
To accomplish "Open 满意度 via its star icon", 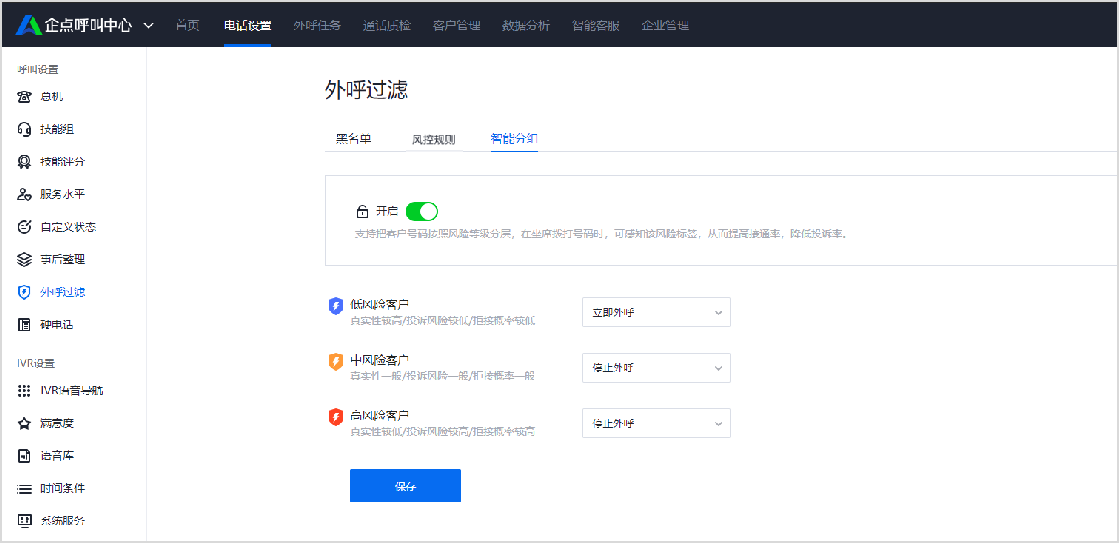I will click(x=25, y=423).
